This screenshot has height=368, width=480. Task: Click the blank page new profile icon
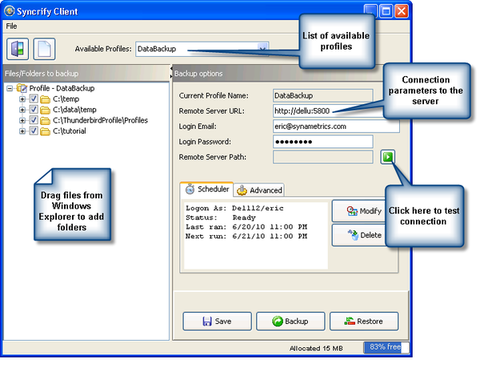pos(44,49)
